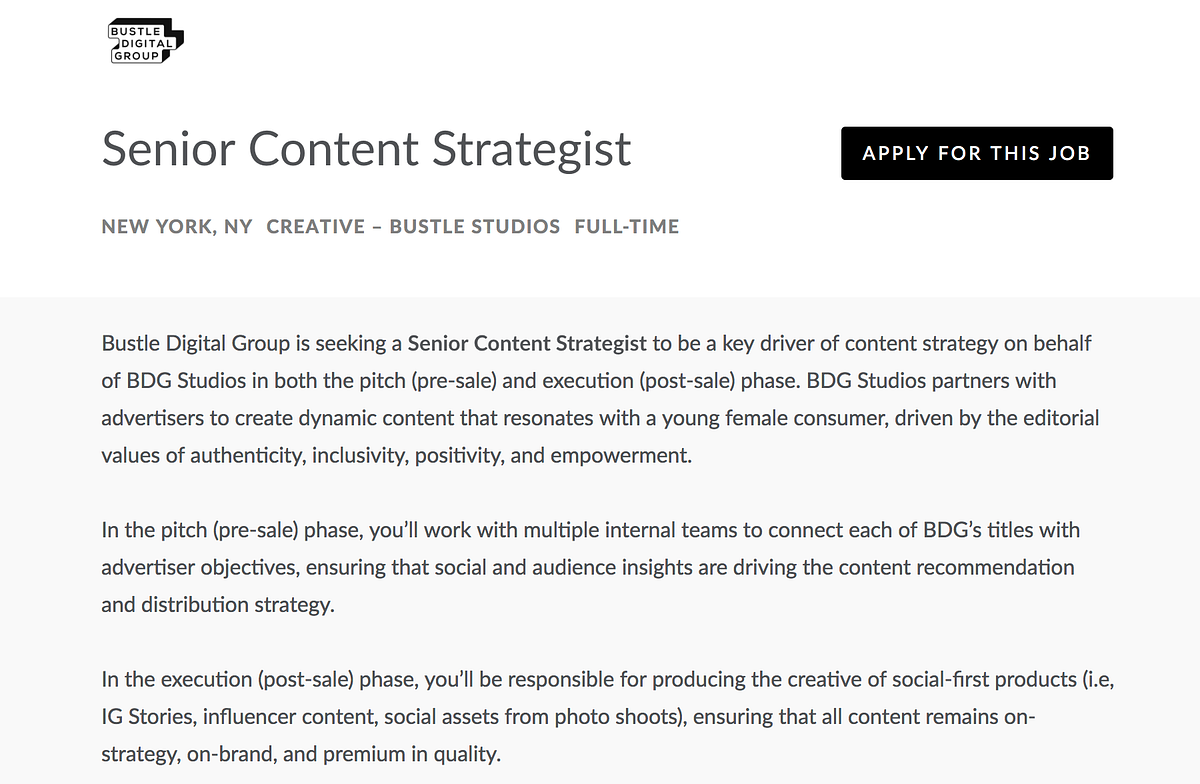The image size is (1200, 784).
Task: Click the line 'strategy, on-brand, and premium in quality'
Action: point(300,754)
